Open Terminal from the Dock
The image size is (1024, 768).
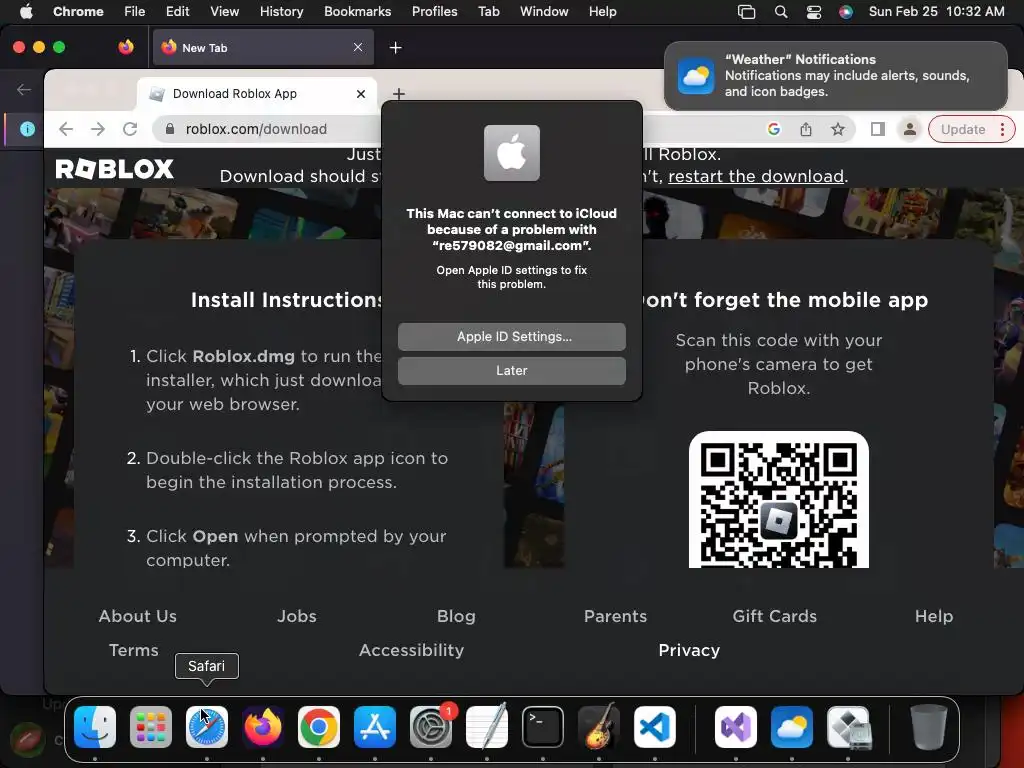543,727
